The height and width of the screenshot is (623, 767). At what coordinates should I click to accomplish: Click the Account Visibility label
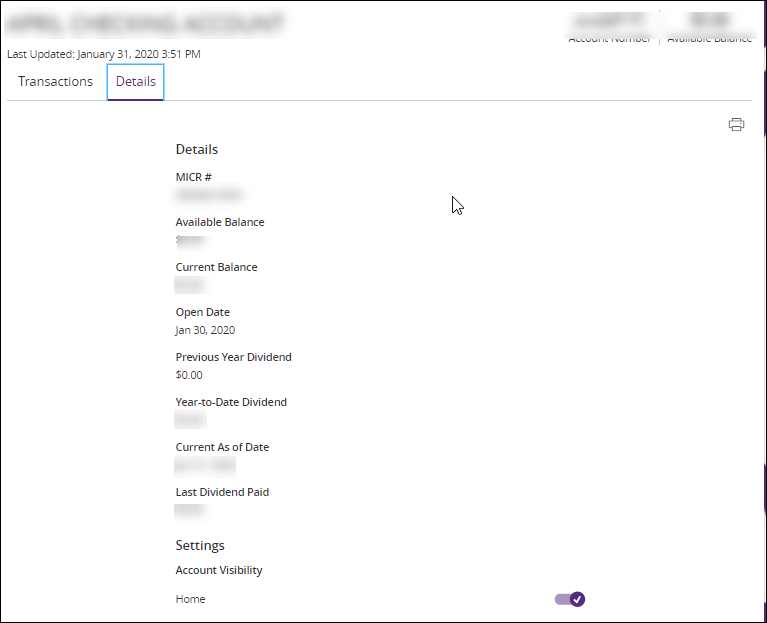[x=219, y=570]
